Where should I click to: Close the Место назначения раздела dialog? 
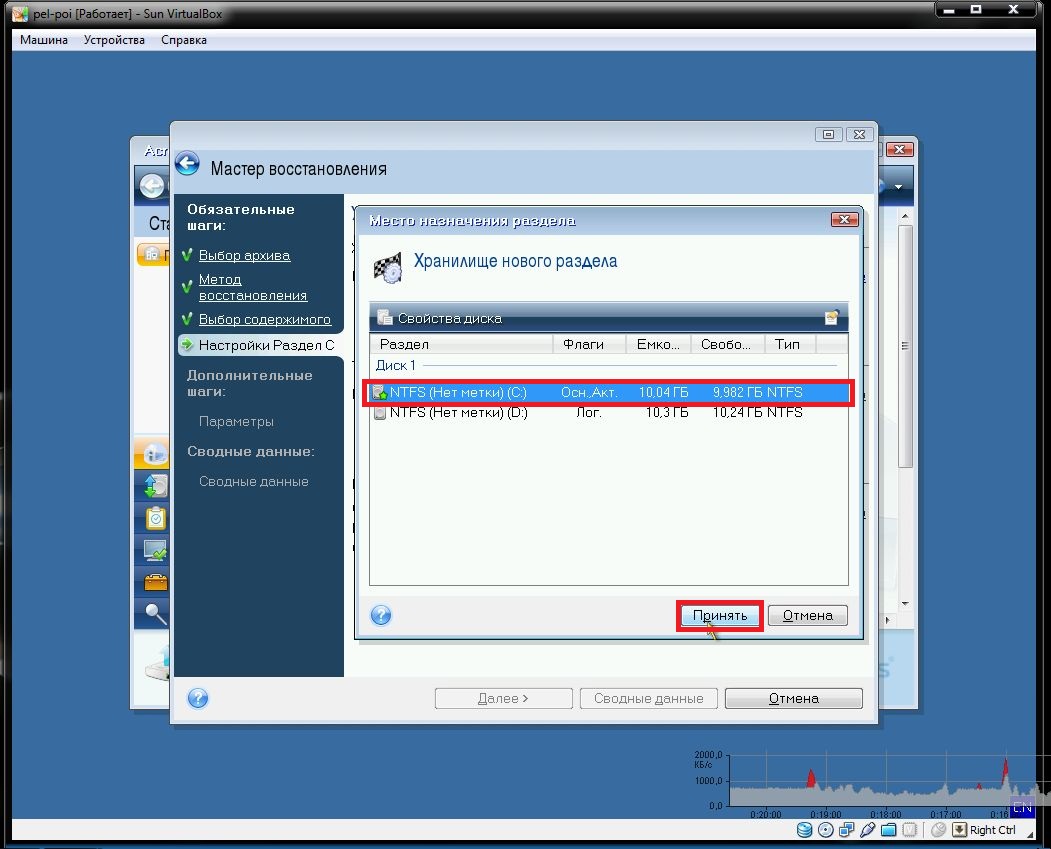[845, 220]
